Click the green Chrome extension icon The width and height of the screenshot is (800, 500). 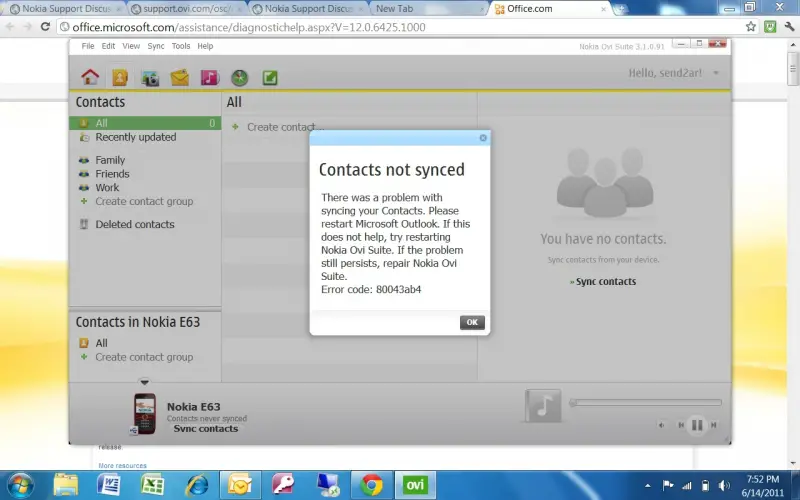(770, 27)
